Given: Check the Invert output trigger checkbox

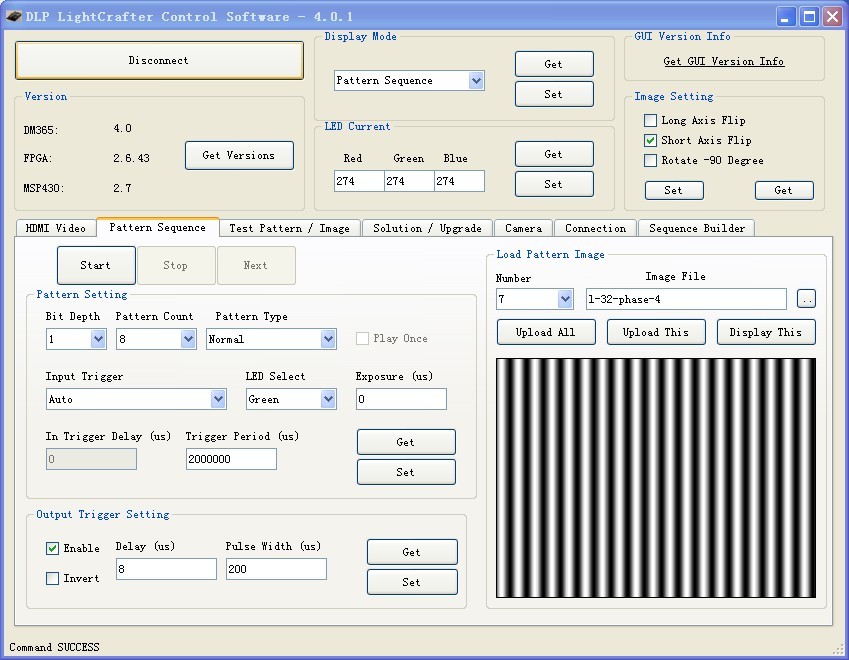Looking at the screenshot, I should pos(53,579).
